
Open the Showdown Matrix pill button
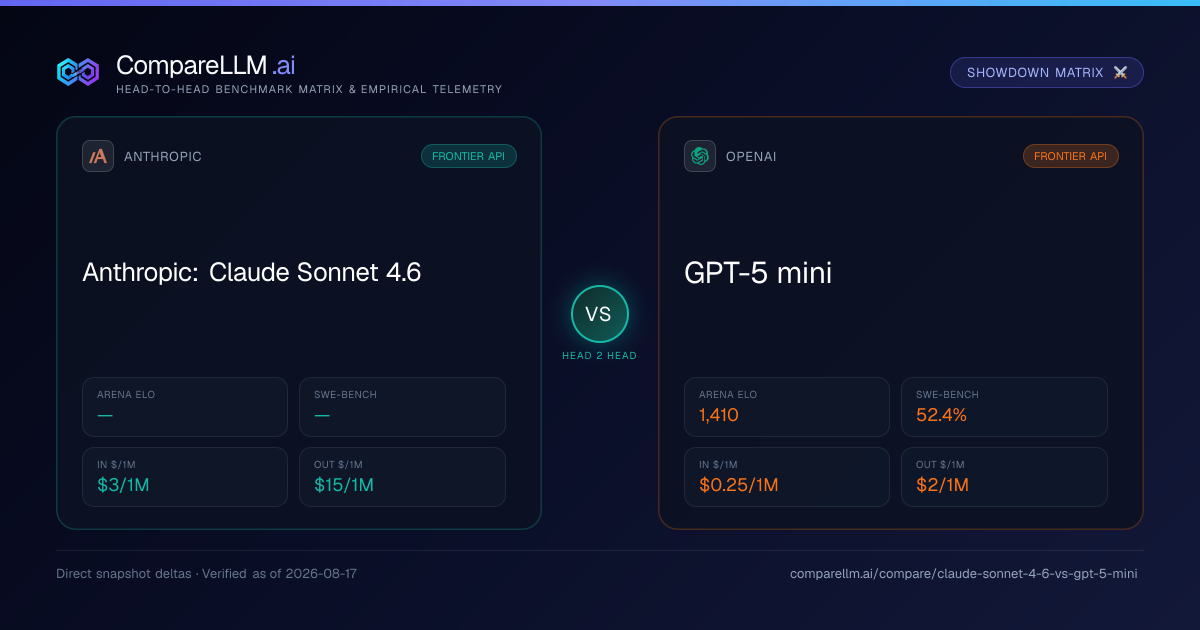pos(1047,73)
